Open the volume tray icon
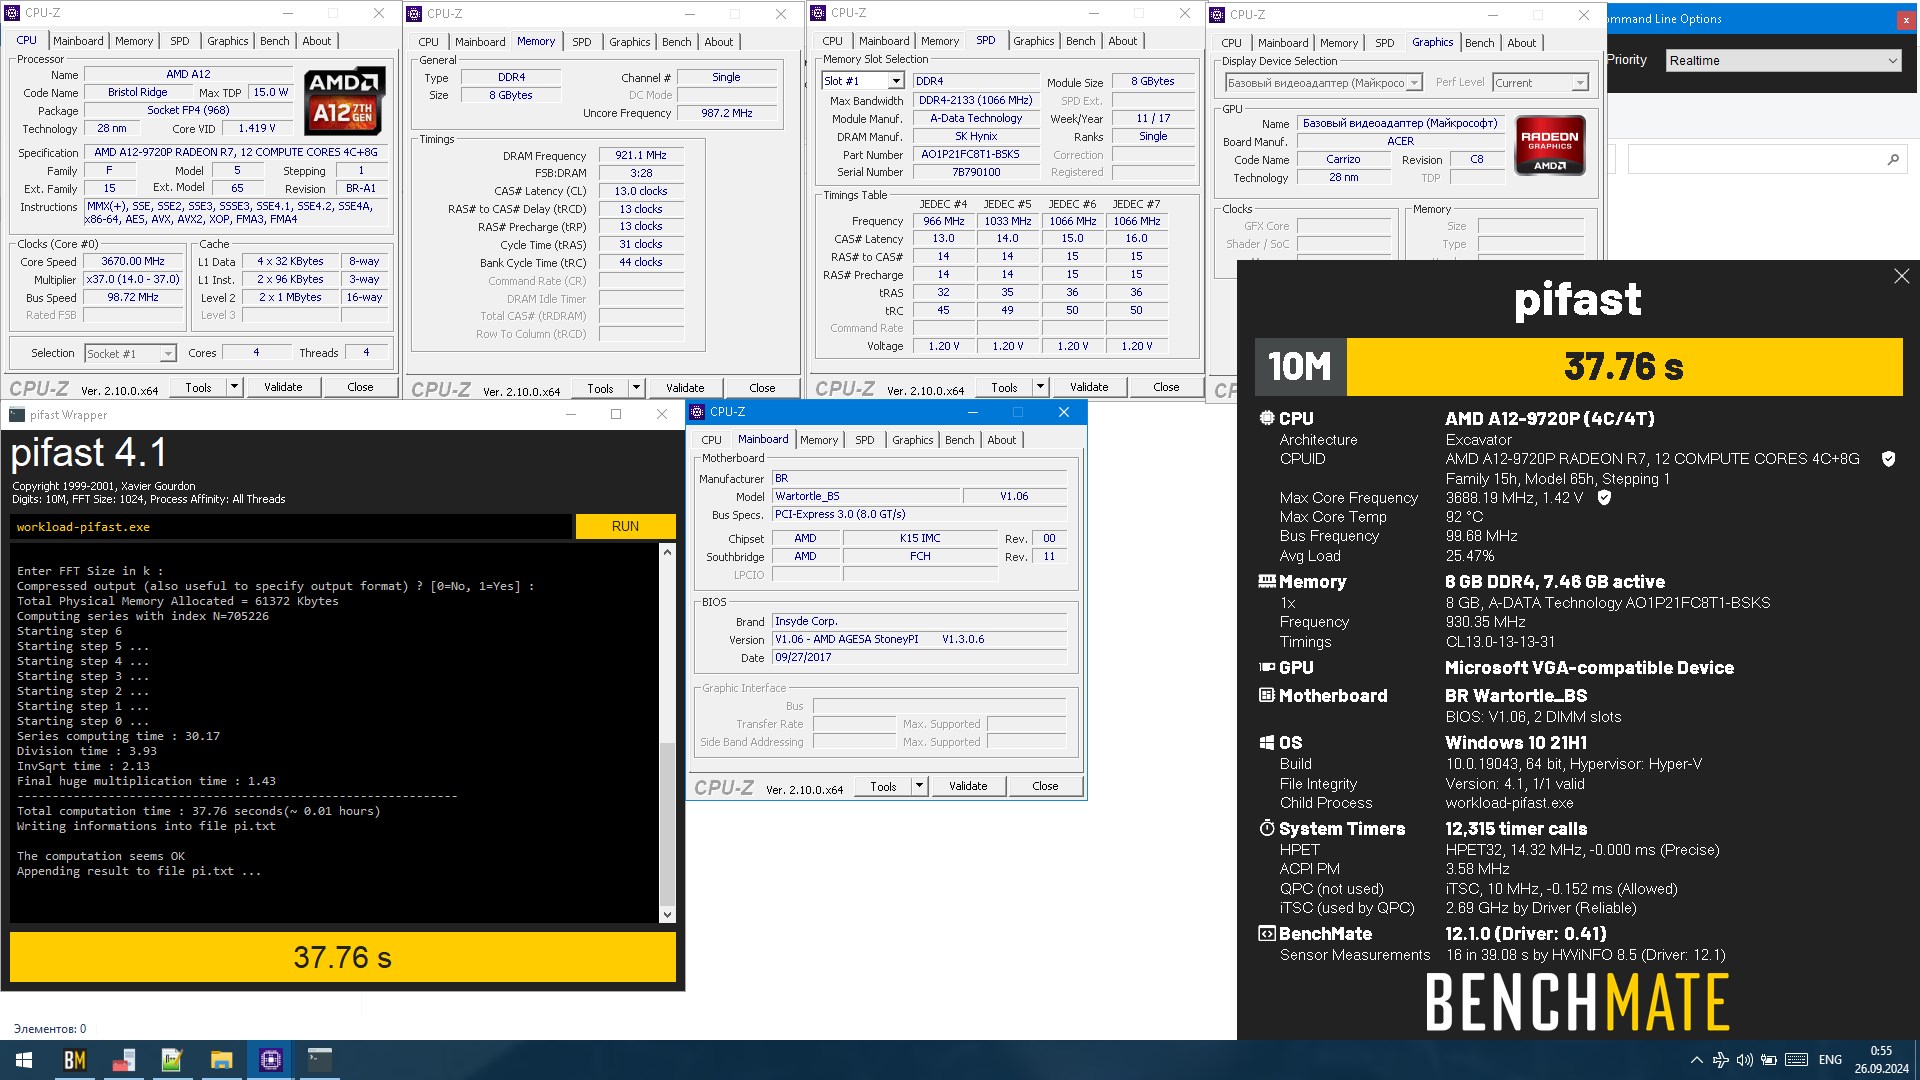1920x1080 pixels. coord(1744,1060)
